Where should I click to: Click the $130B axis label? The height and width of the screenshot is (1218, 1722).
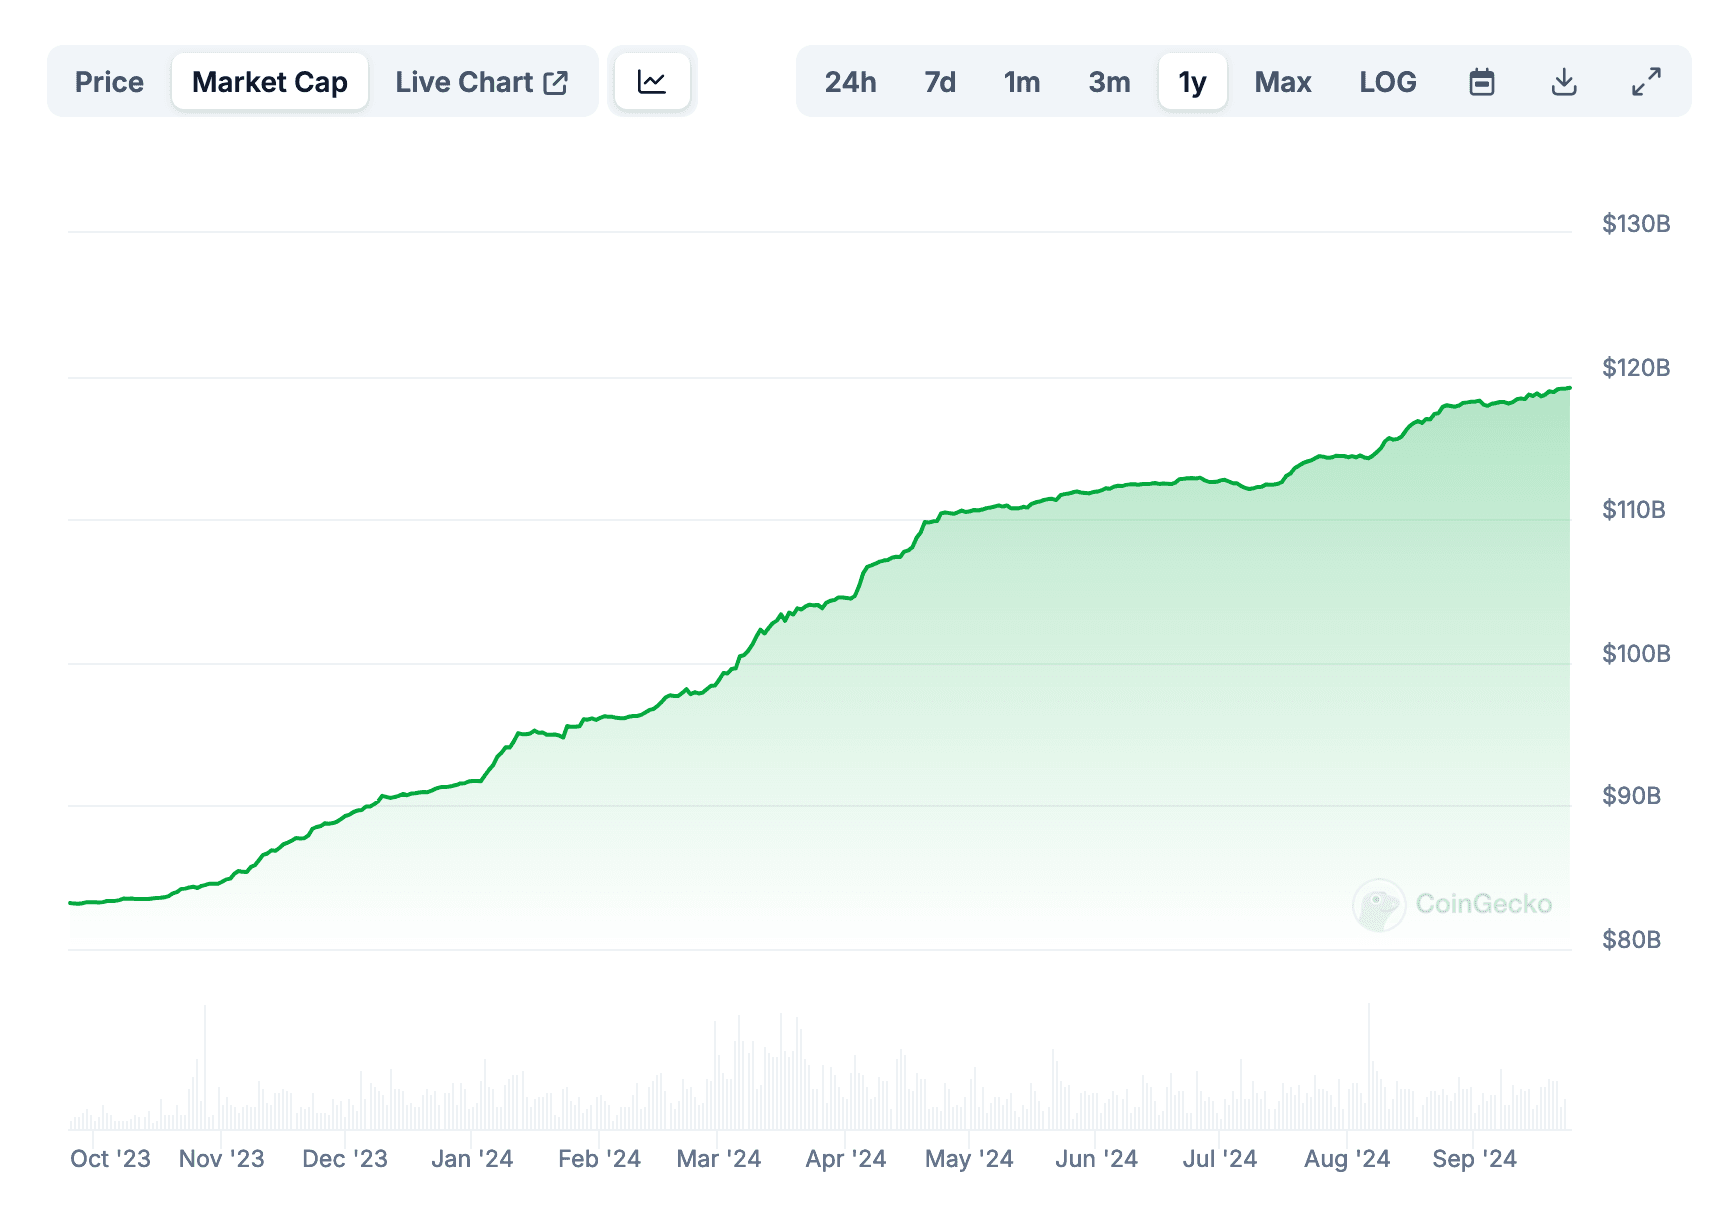[x=1636, y=224]
